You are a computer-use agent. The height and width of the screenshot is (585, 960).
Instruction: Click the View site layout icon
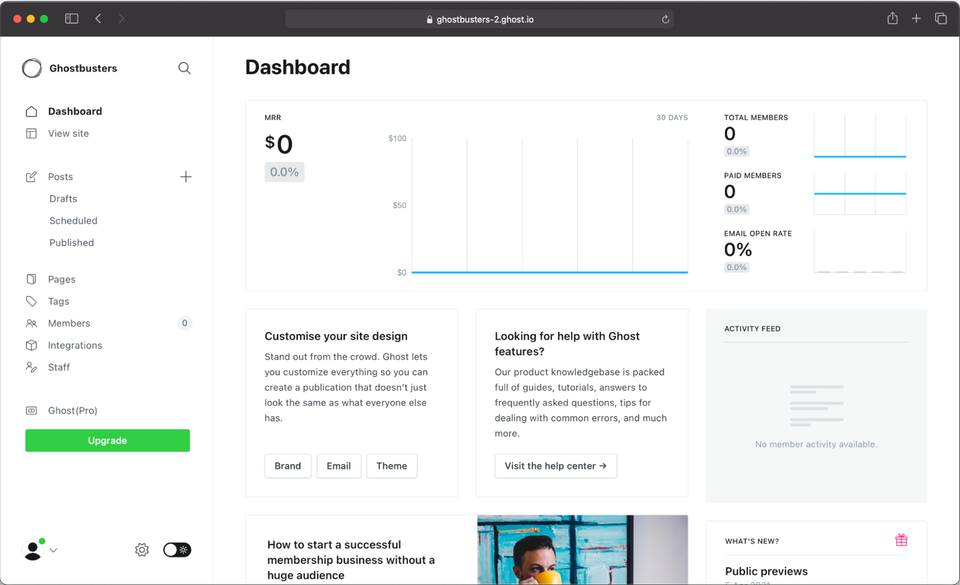31,133
